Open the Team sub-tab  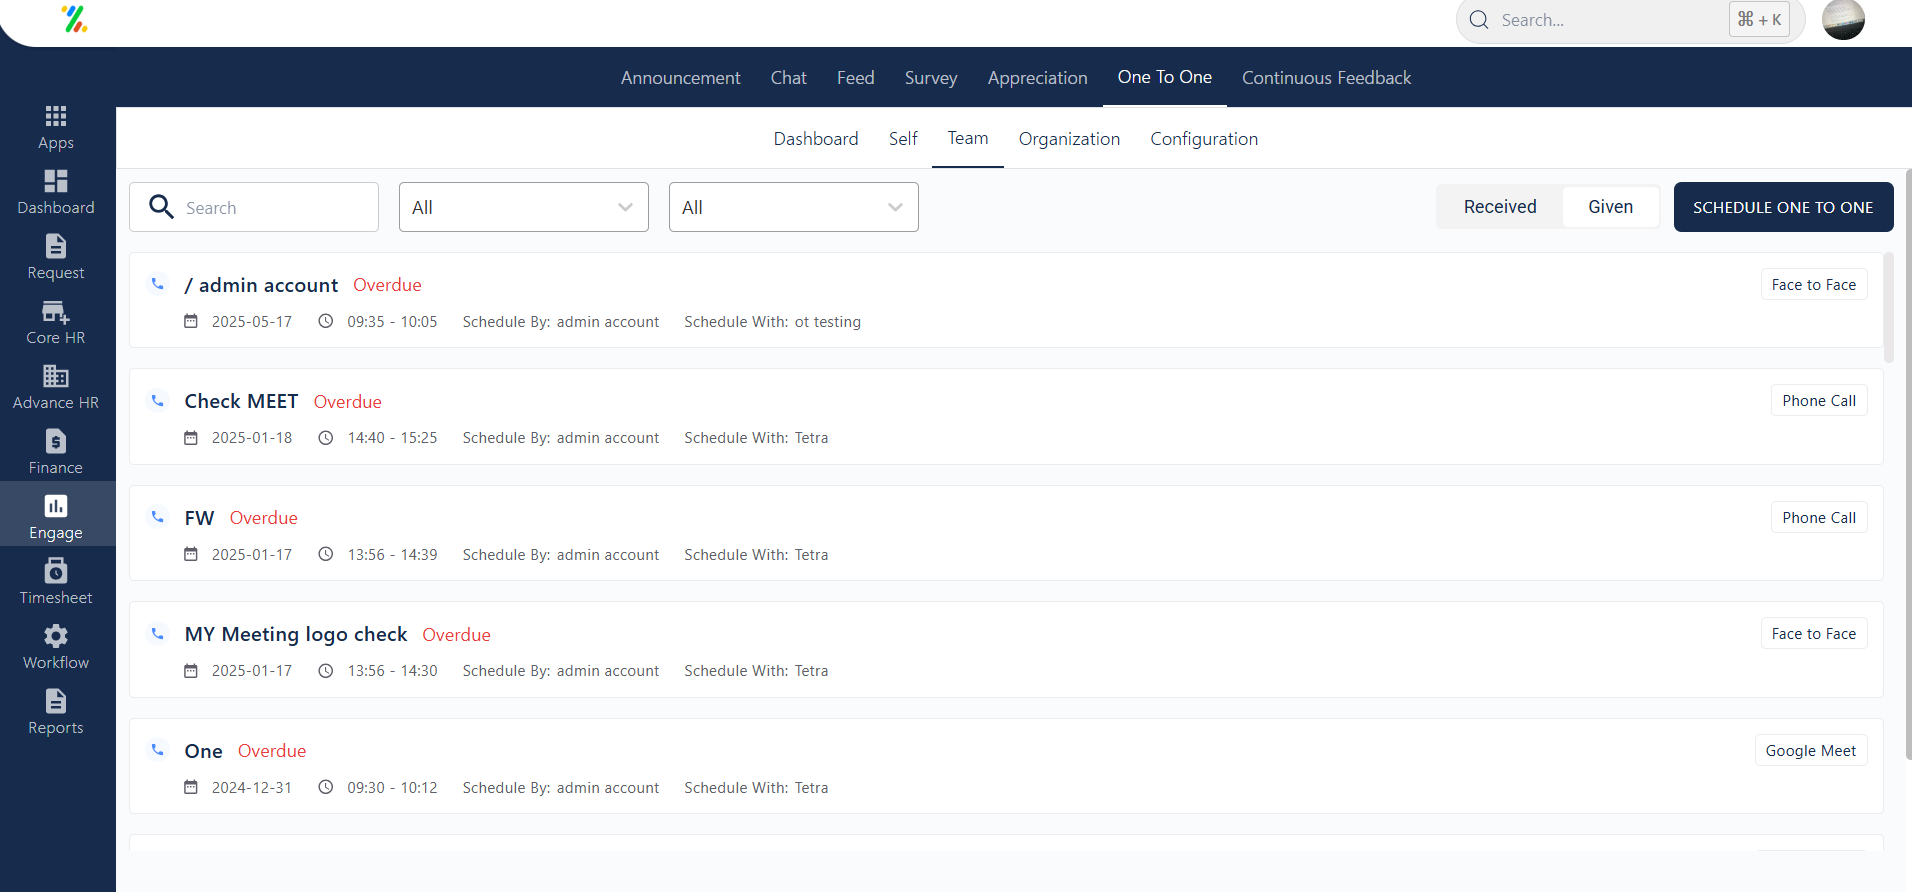pos(968,138)
